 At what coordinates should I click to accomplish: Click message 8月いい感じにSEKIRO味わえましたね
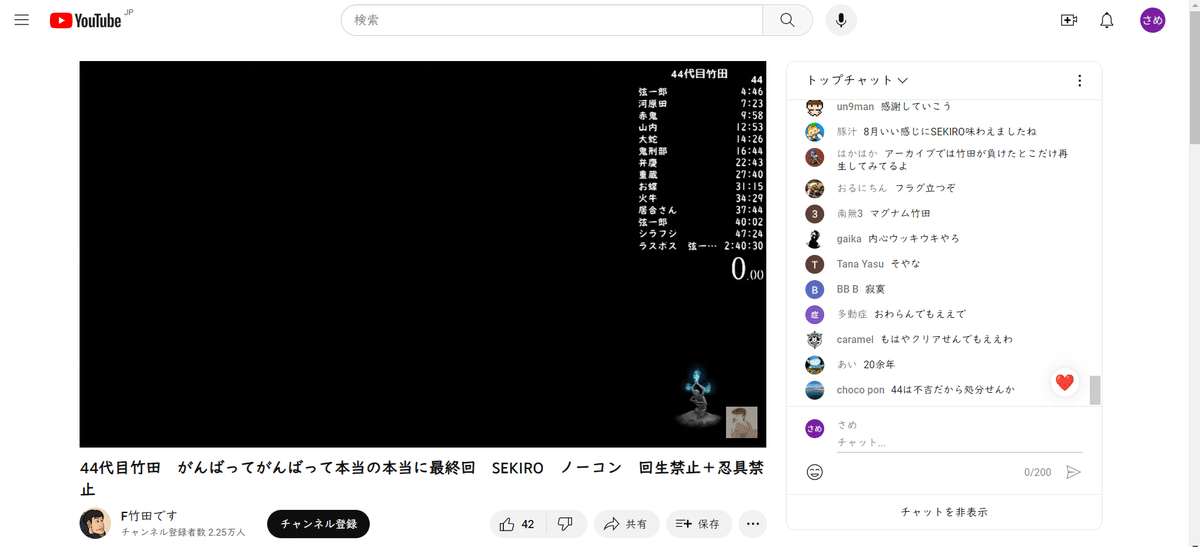950,132
